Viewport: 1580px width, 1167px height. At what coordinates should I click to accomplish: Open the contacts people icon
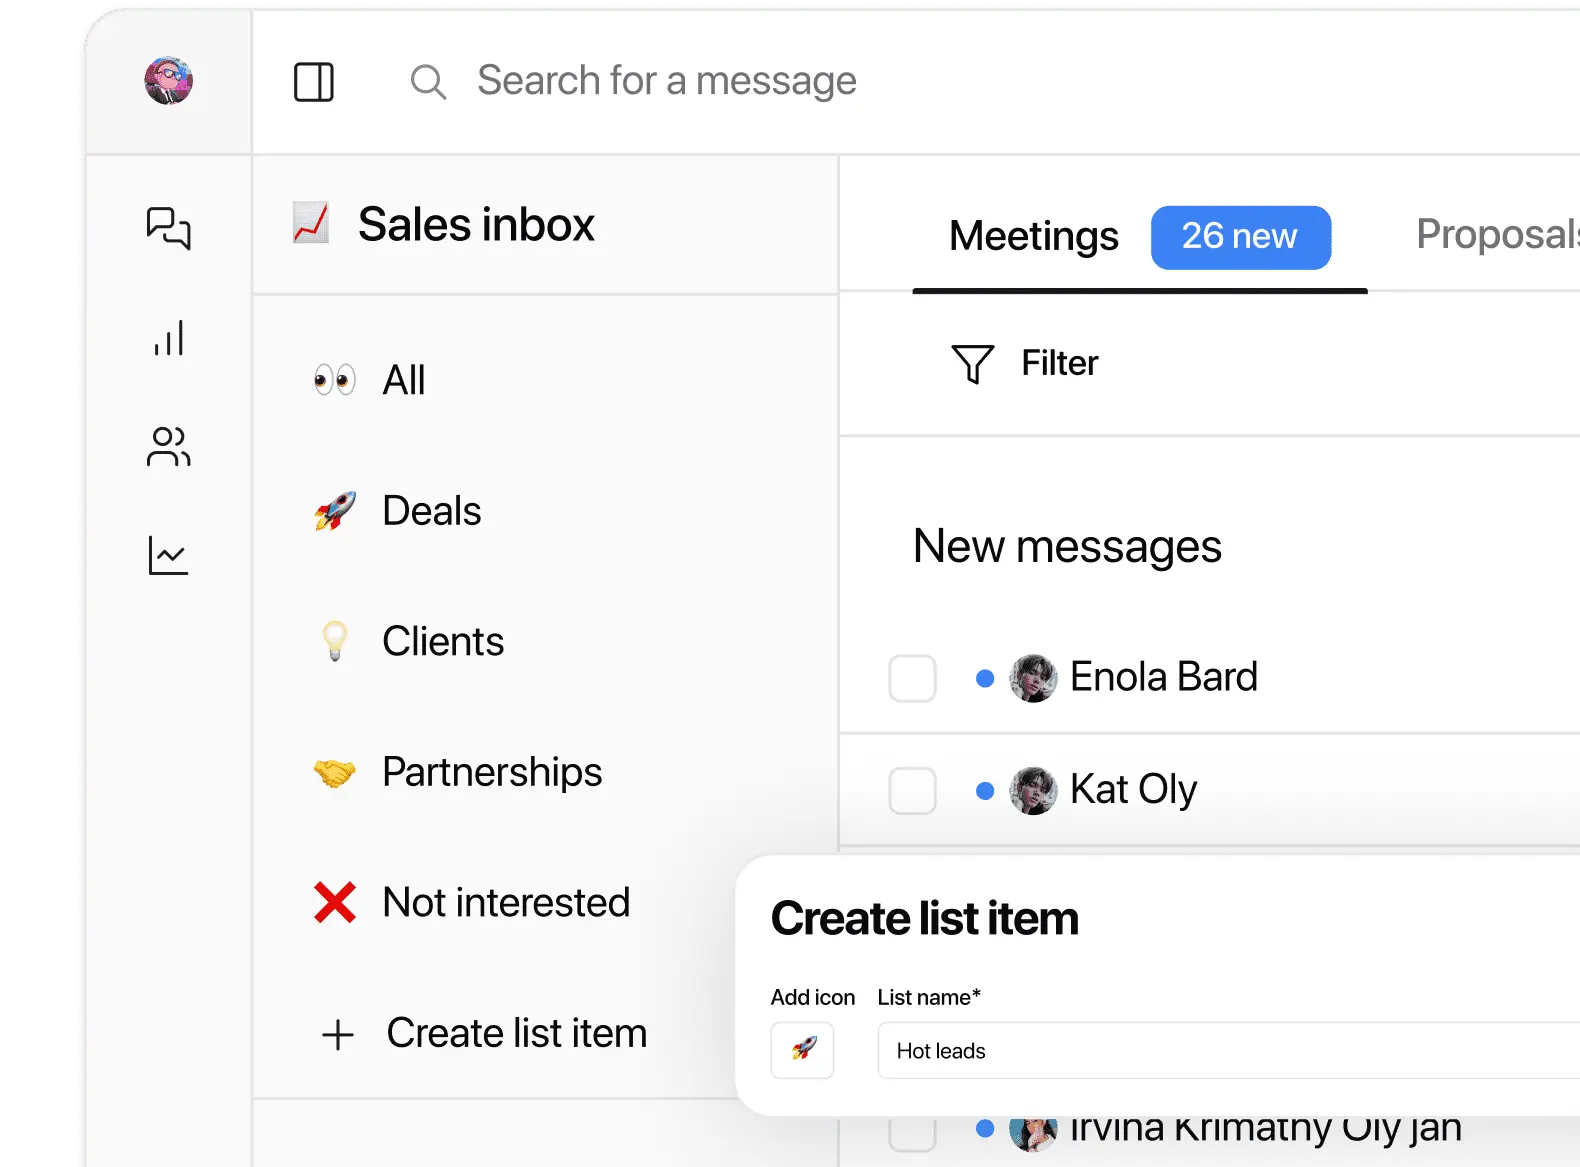click(168, 446)
